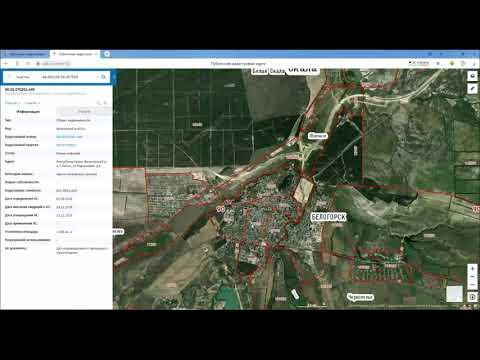Select the 'Кадастровая стоимость:' row label
Screen dimensions: 480x360
coord(23,190)
